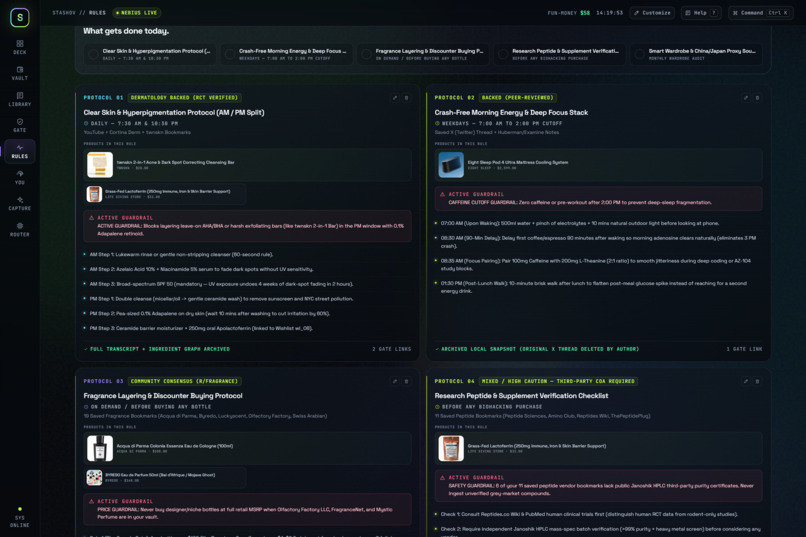The height and width of the screenshot is (537, 806).
Task: Click Sys Online status indicator
Action: click(x=20, y=517)
